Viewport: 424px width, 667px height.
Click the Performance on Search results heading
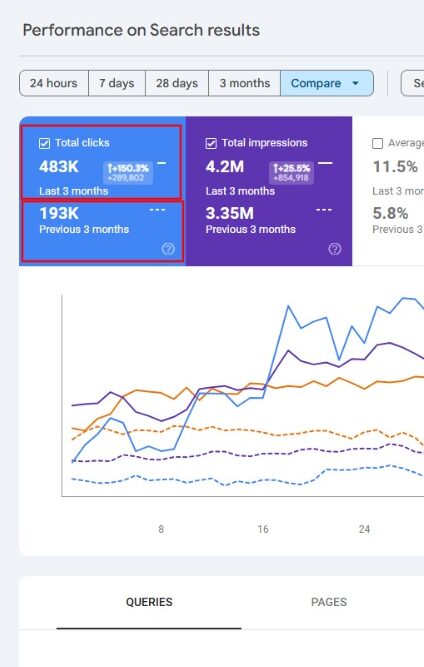coord(141,30)
